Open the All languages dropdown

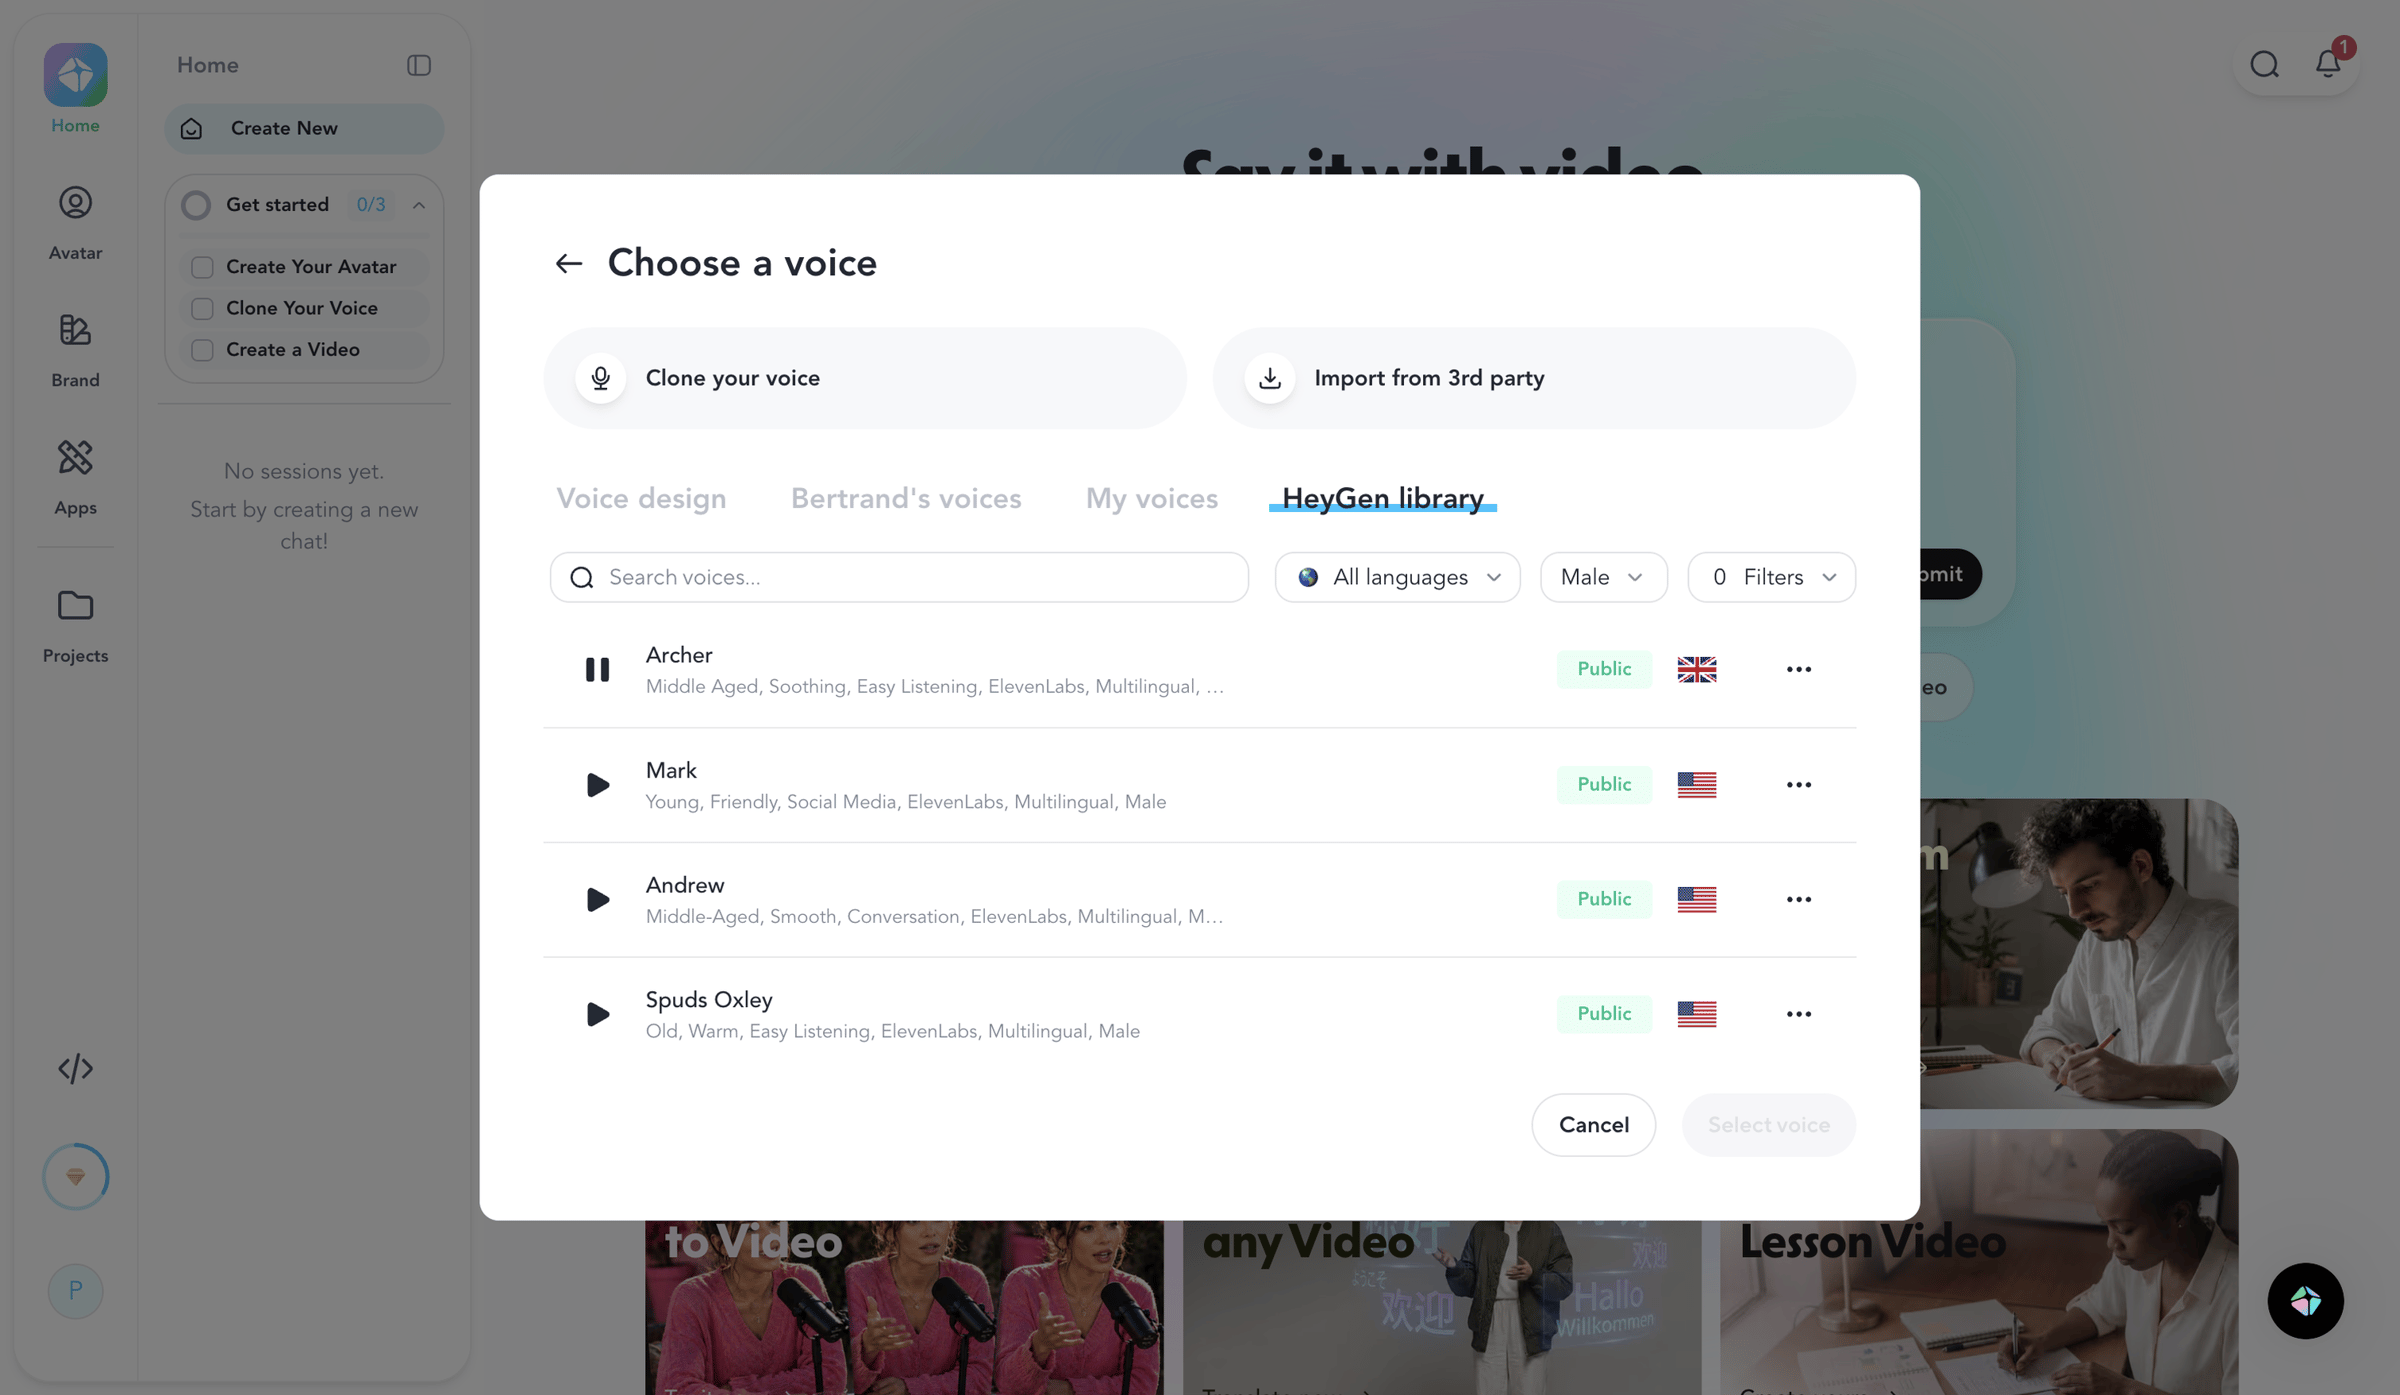(x=1397, y=577)
